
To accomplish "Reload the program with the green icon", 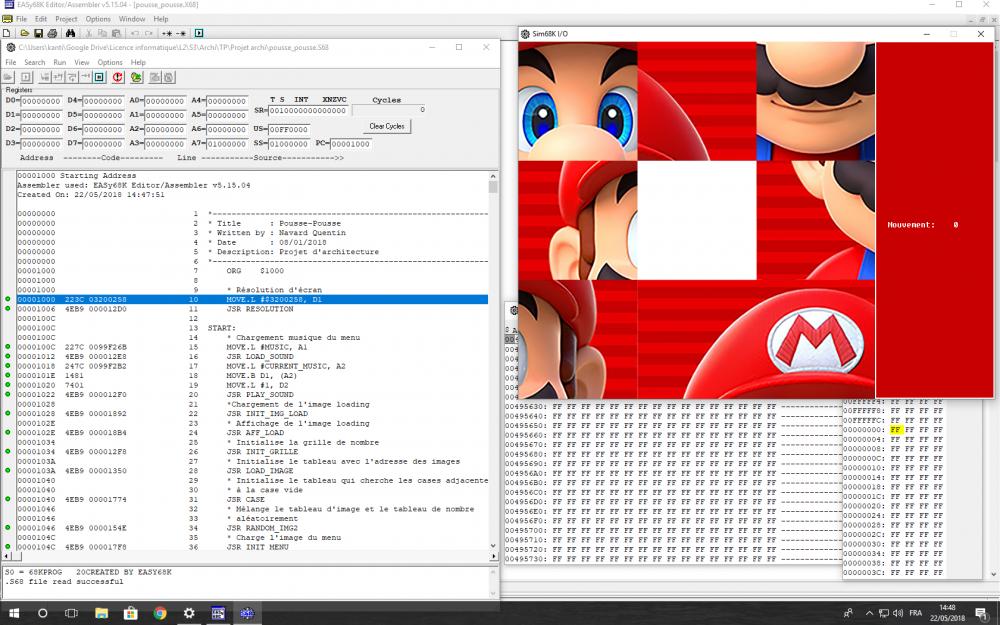I will coord(136,77).
